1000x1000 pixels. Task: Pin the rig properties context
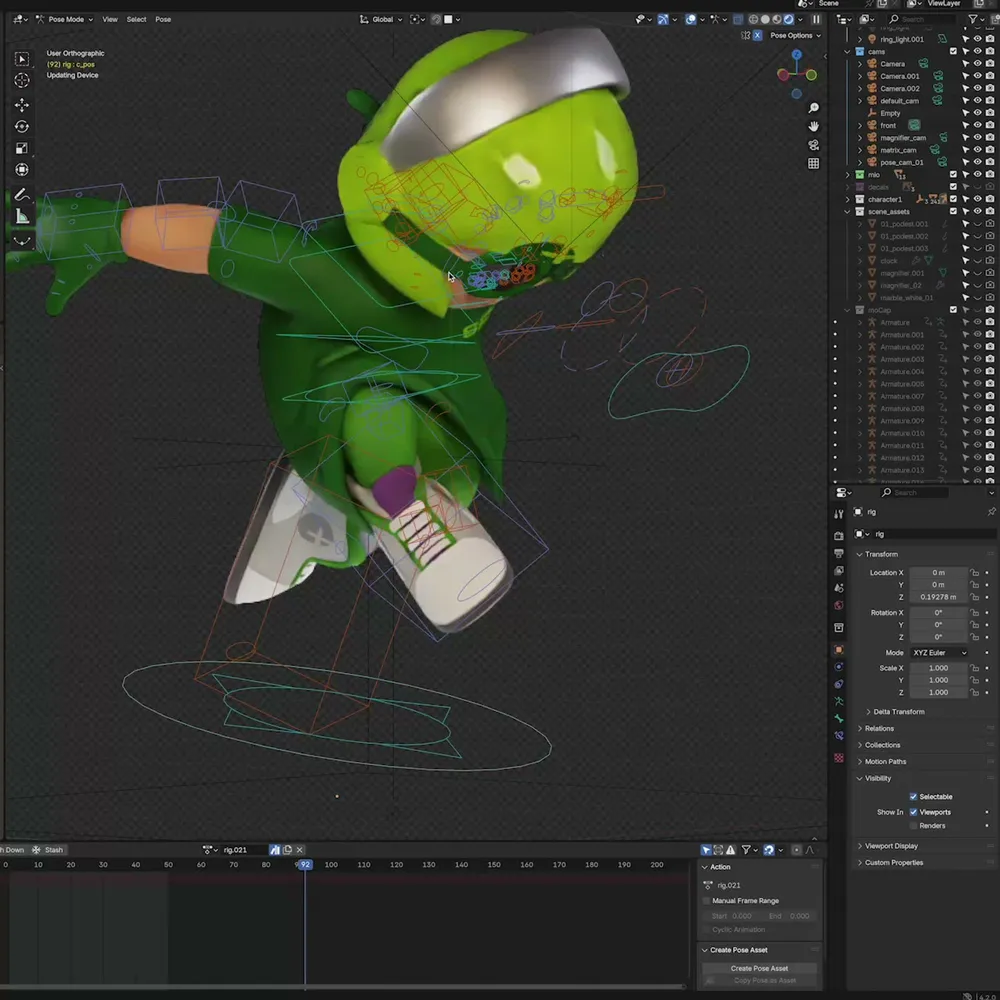[x=991, y=511]
